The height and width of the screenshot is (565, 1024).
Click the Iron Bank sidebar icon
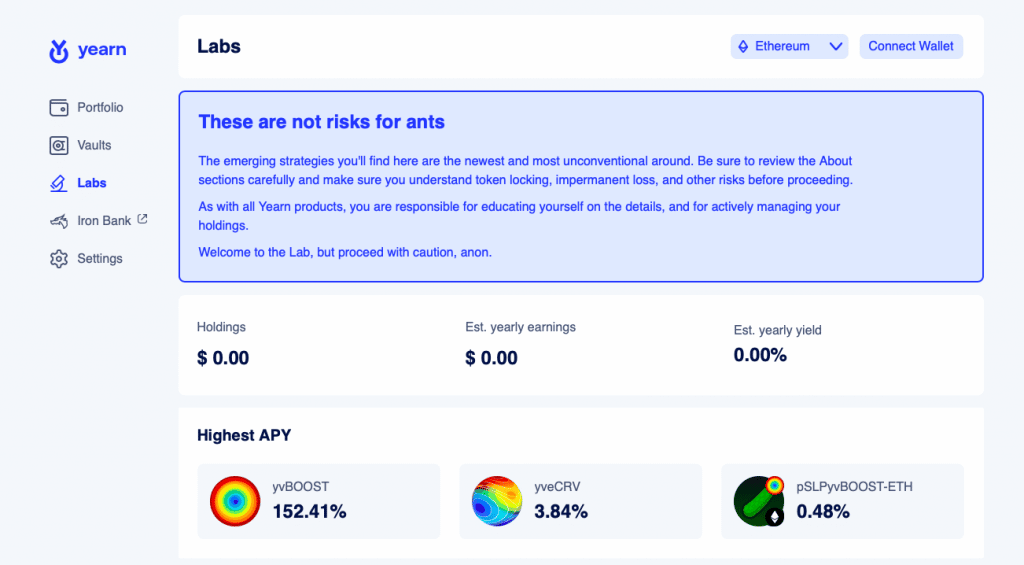point(59,221)
